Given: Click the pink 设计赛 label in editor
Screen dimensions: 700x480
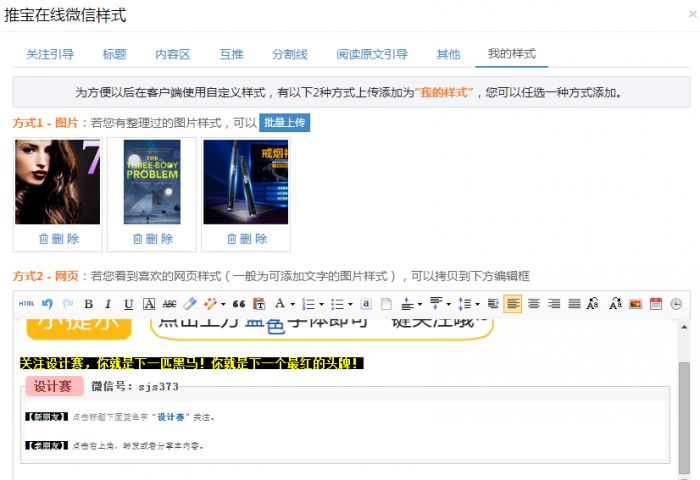Looking at the screenshot, I should coord(54,386).
